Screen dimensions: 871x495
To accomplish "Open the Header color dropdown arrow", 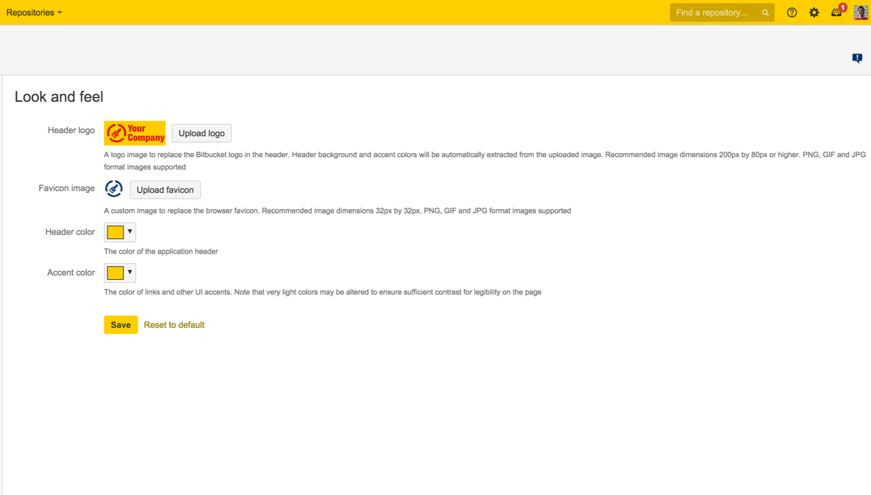I will 130,232.
